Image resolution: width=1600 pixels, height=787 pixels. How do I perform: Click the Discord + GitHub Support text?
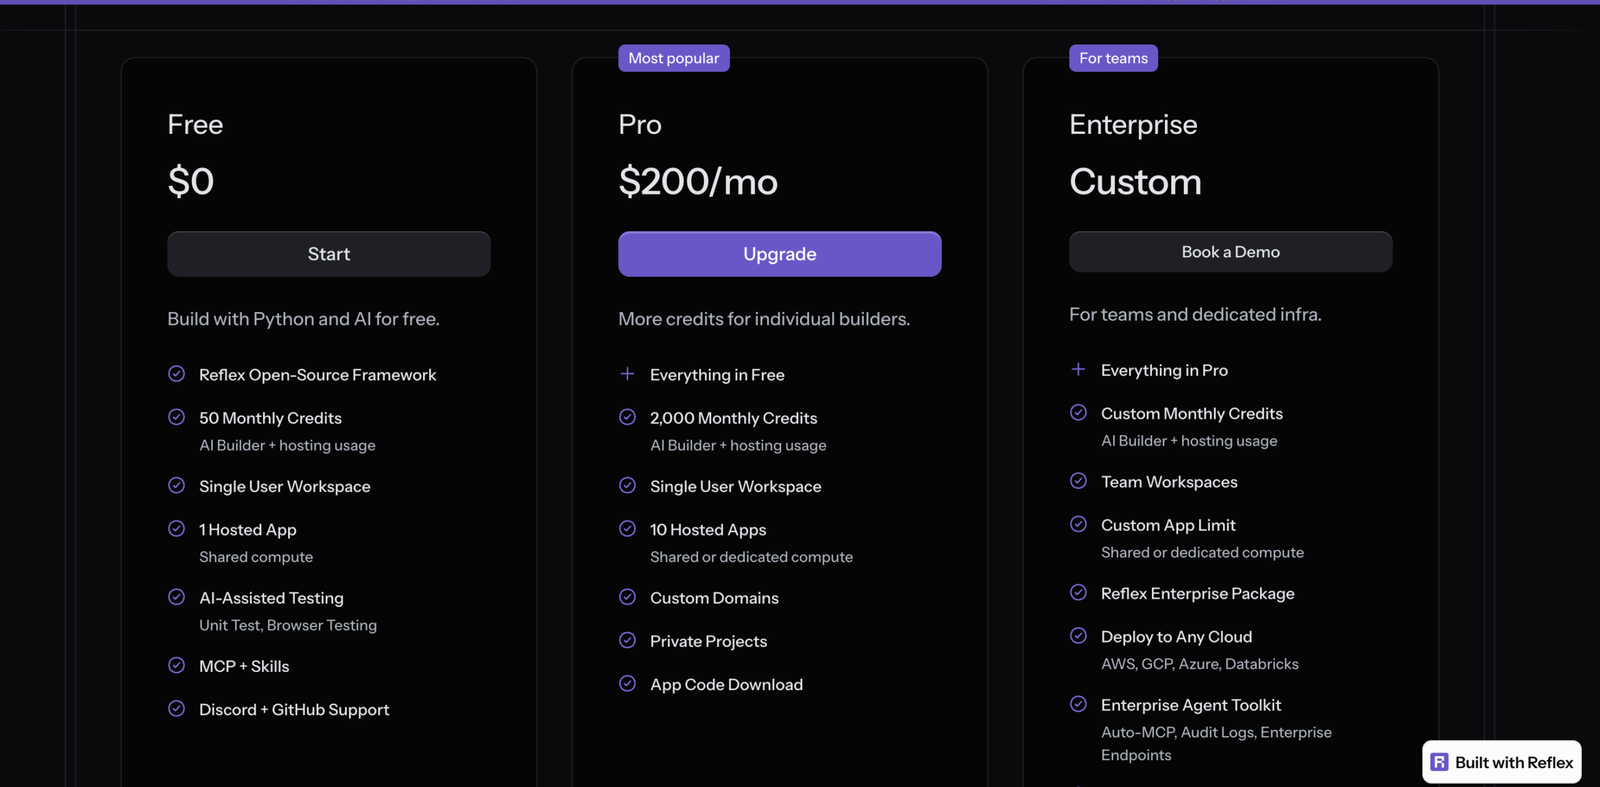pyautogui.click(x=294, y=709)
